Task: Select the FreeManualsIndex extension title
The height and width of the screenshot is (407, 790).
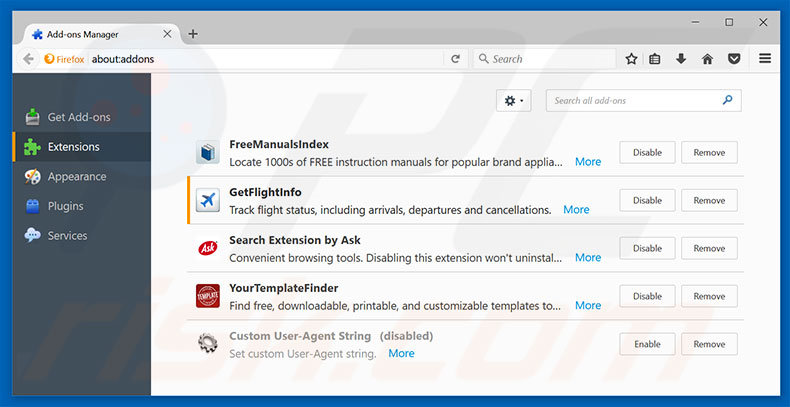Action: (x=279, y=144)
